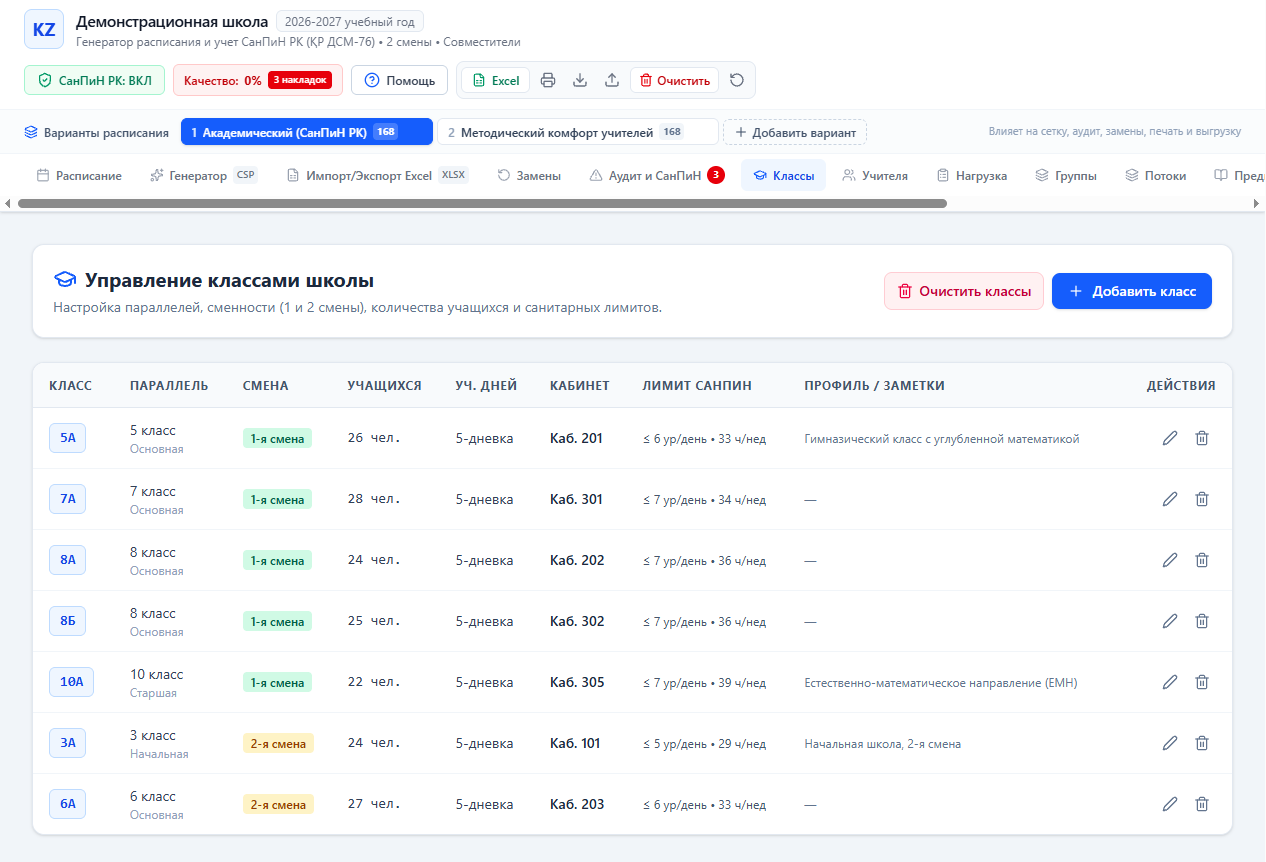The image size is (1266, 862).
Task: Edit class 10А with its pencil icon
Action: click(1170, 682)
